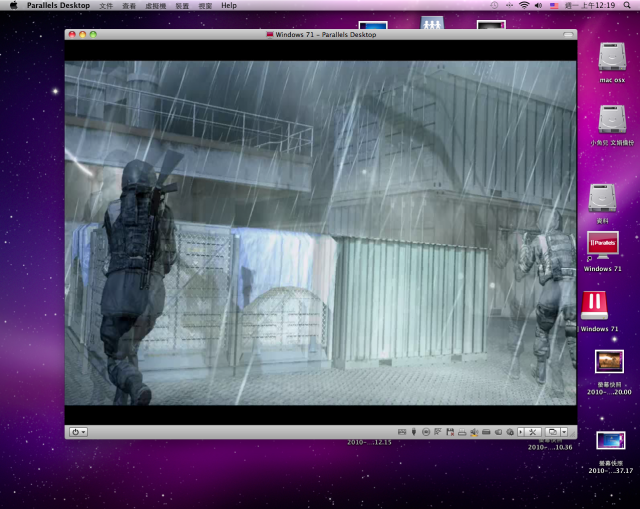Expand the device list arrow beside wrench
The width and height of the screenshot is (640, 509).
521,432
